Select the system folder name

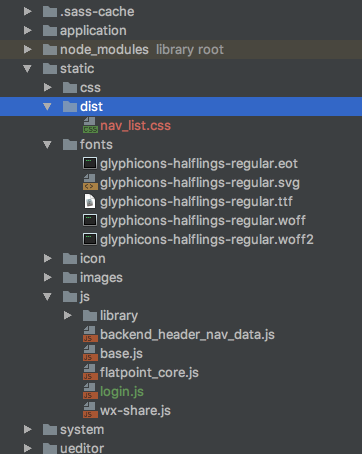pyautogui.click(x=82, y=430)
